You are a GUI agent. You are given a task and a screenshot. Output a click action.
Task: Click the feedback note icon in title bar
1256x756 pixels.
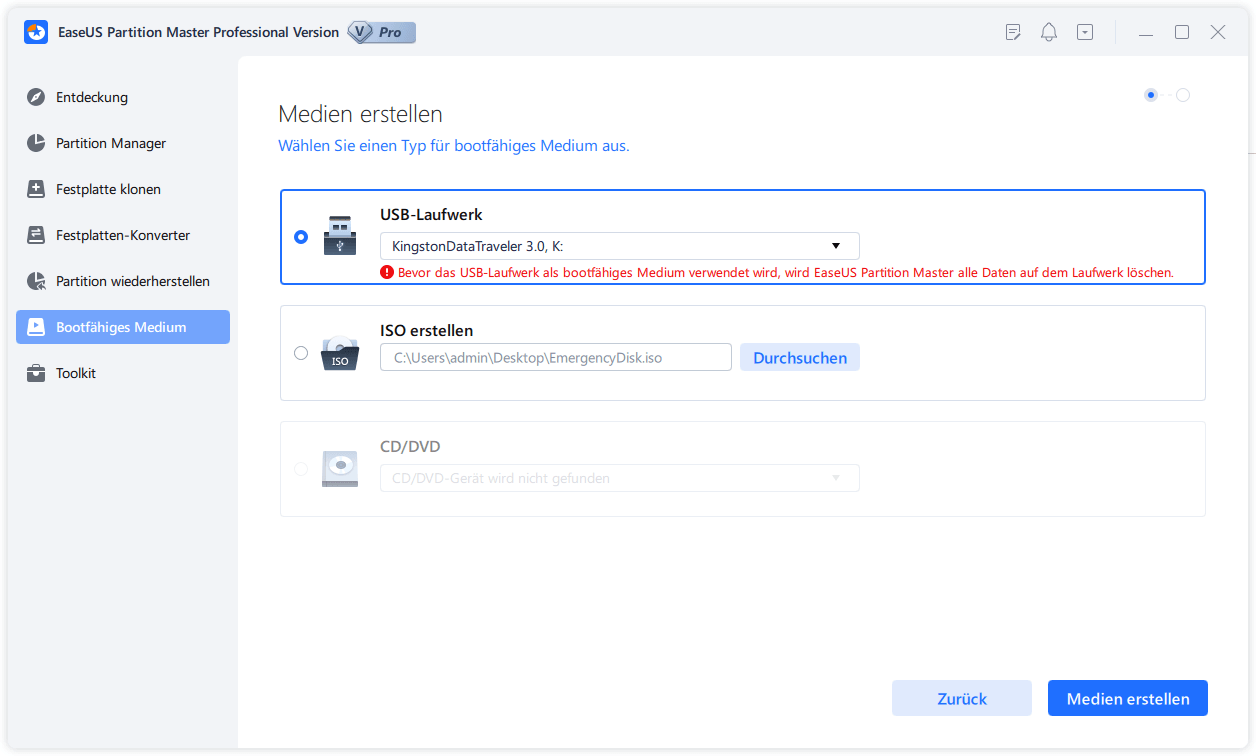(1013, 32)
